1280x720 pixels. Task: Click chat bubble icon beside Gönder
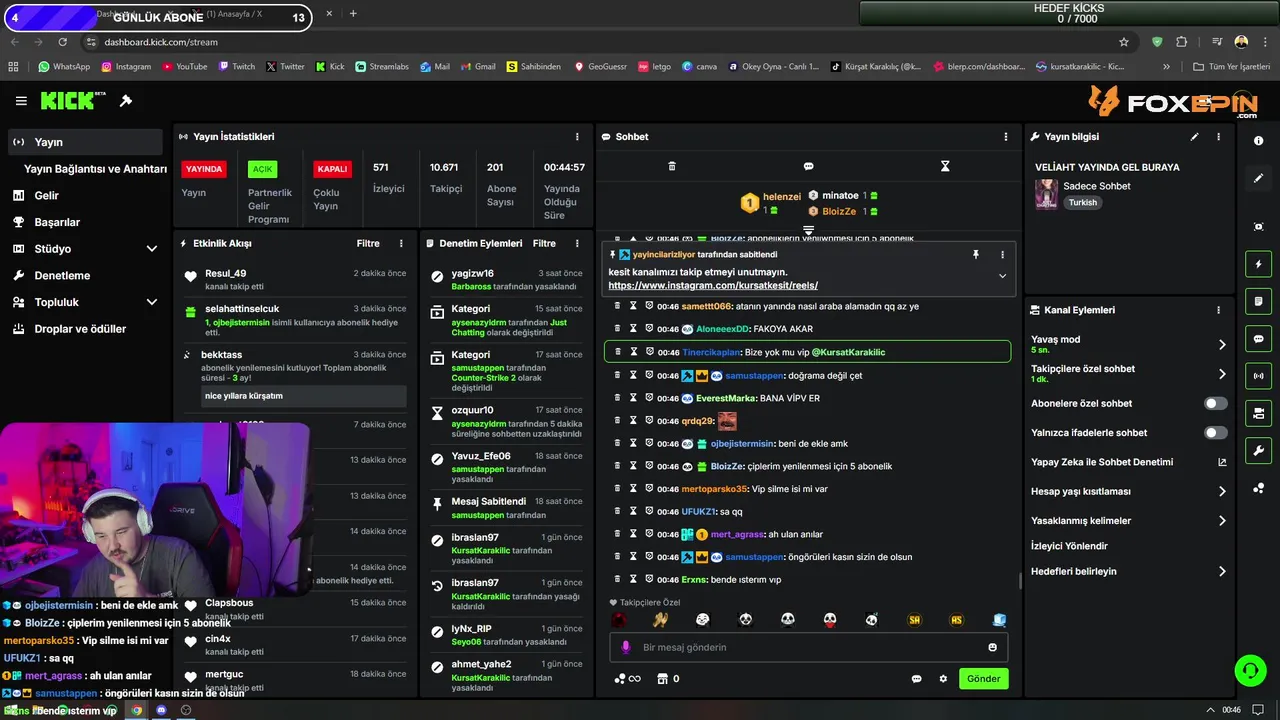[916, 679]
